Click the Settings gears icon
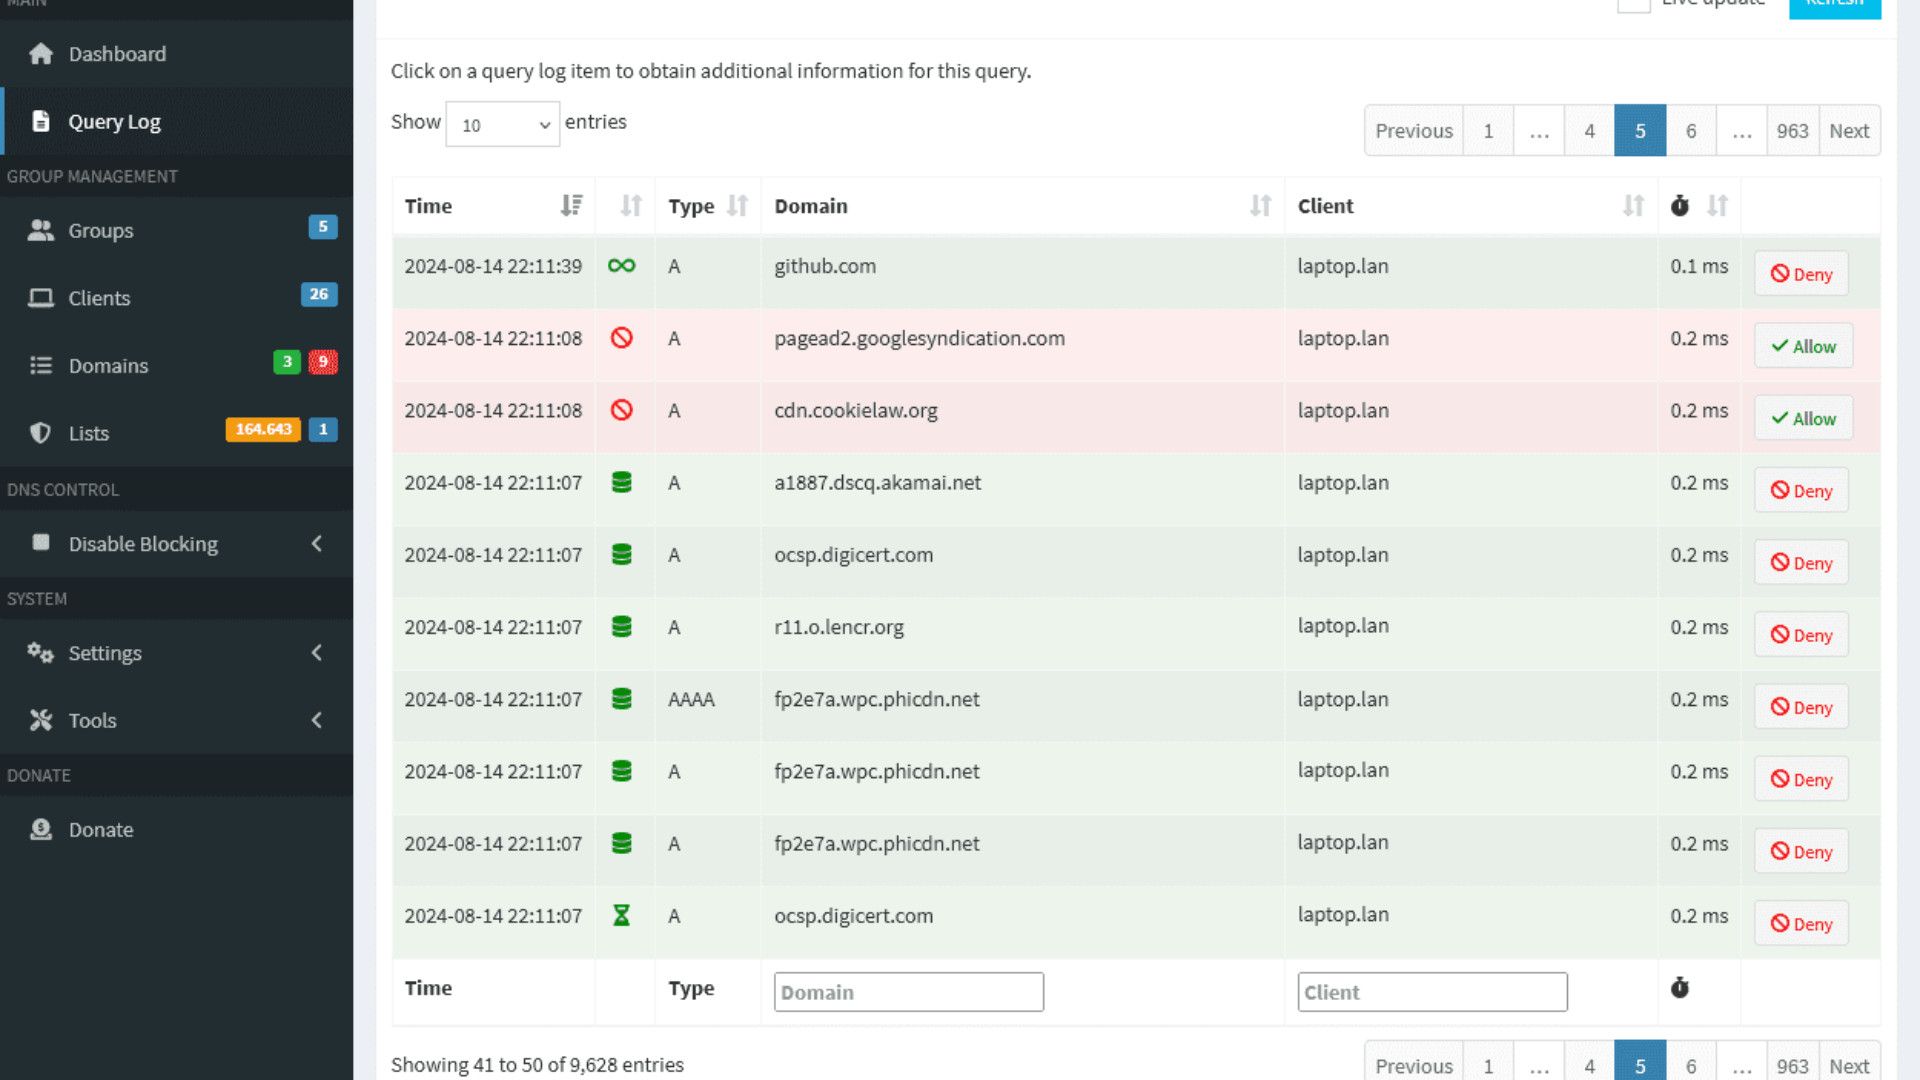 [x=41, y=653]
